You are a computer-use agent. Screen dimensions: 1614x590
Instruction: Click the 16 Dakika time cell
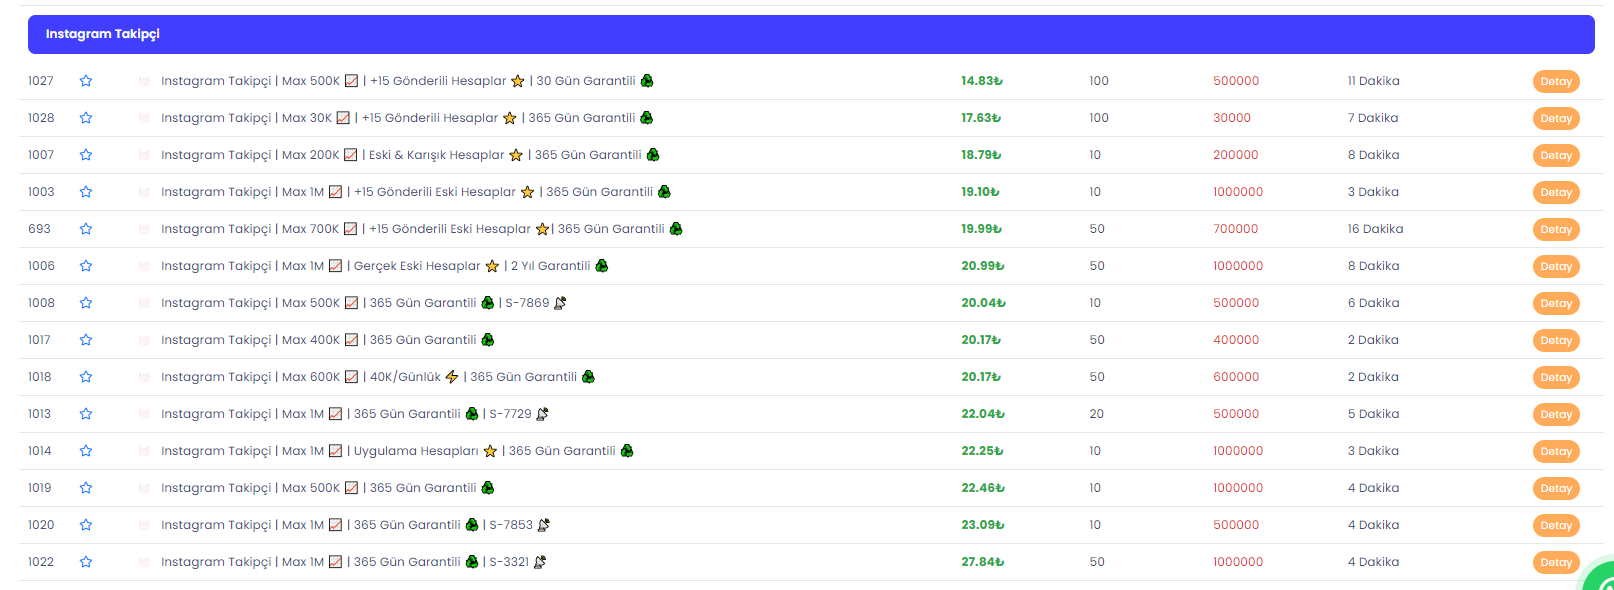(1375, 229)
